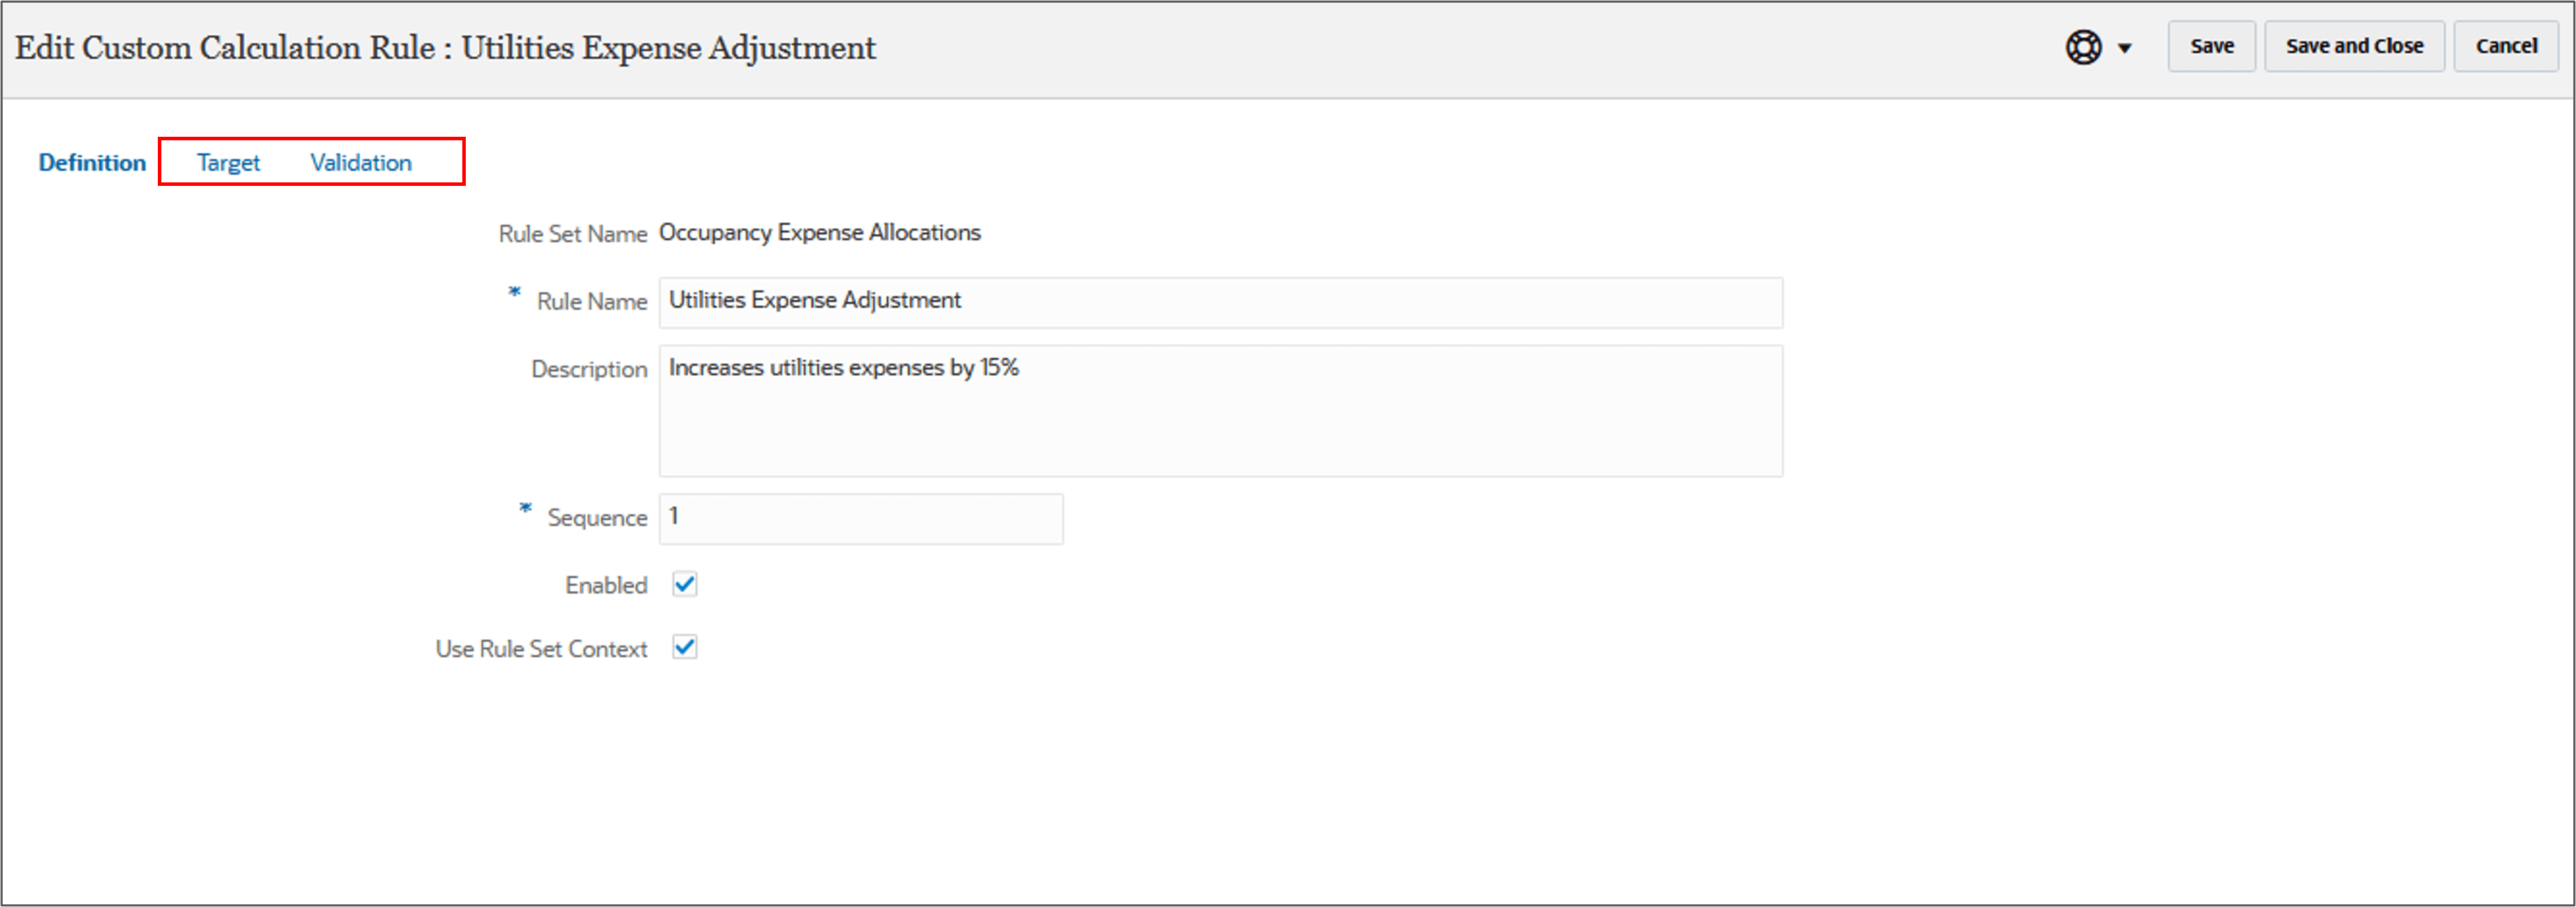Click the Edit Custom Calculation Rule title

pyautogui.click(x=445, y=48)
